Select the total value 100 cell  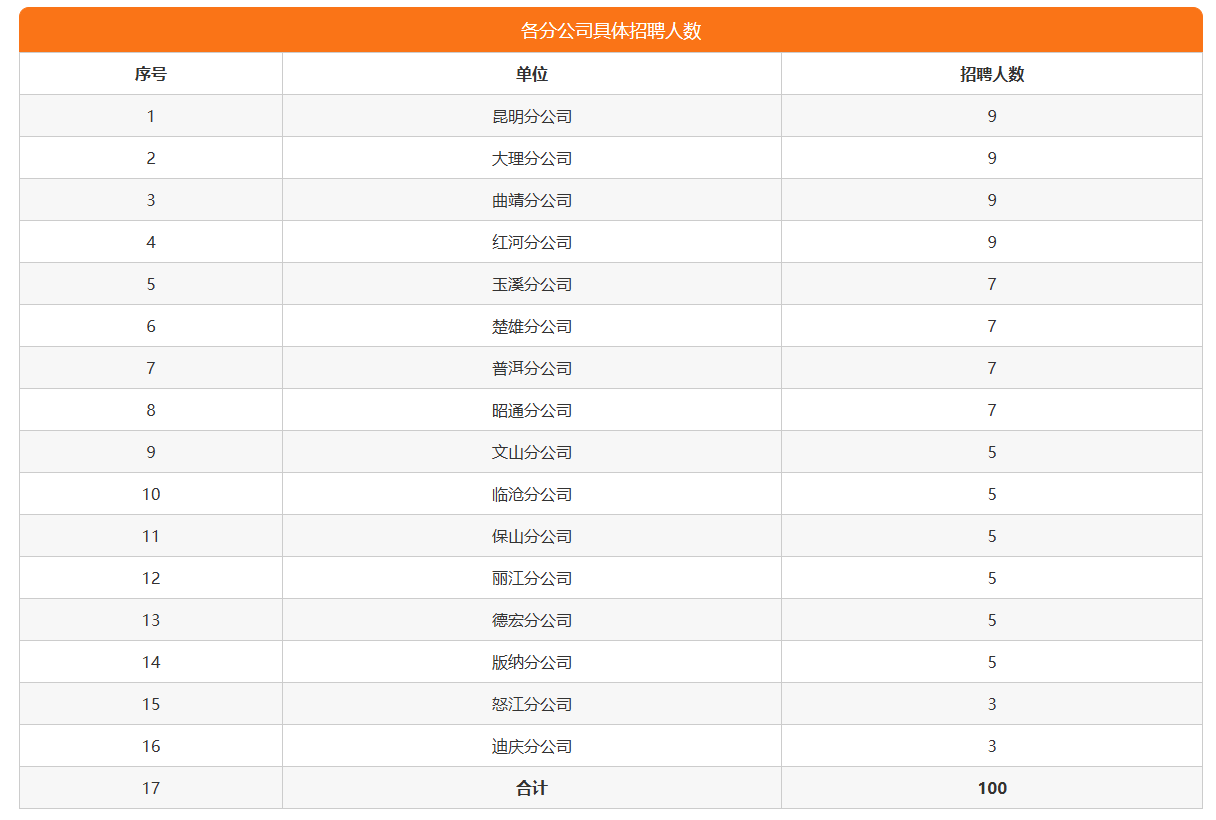pos(991,788)
